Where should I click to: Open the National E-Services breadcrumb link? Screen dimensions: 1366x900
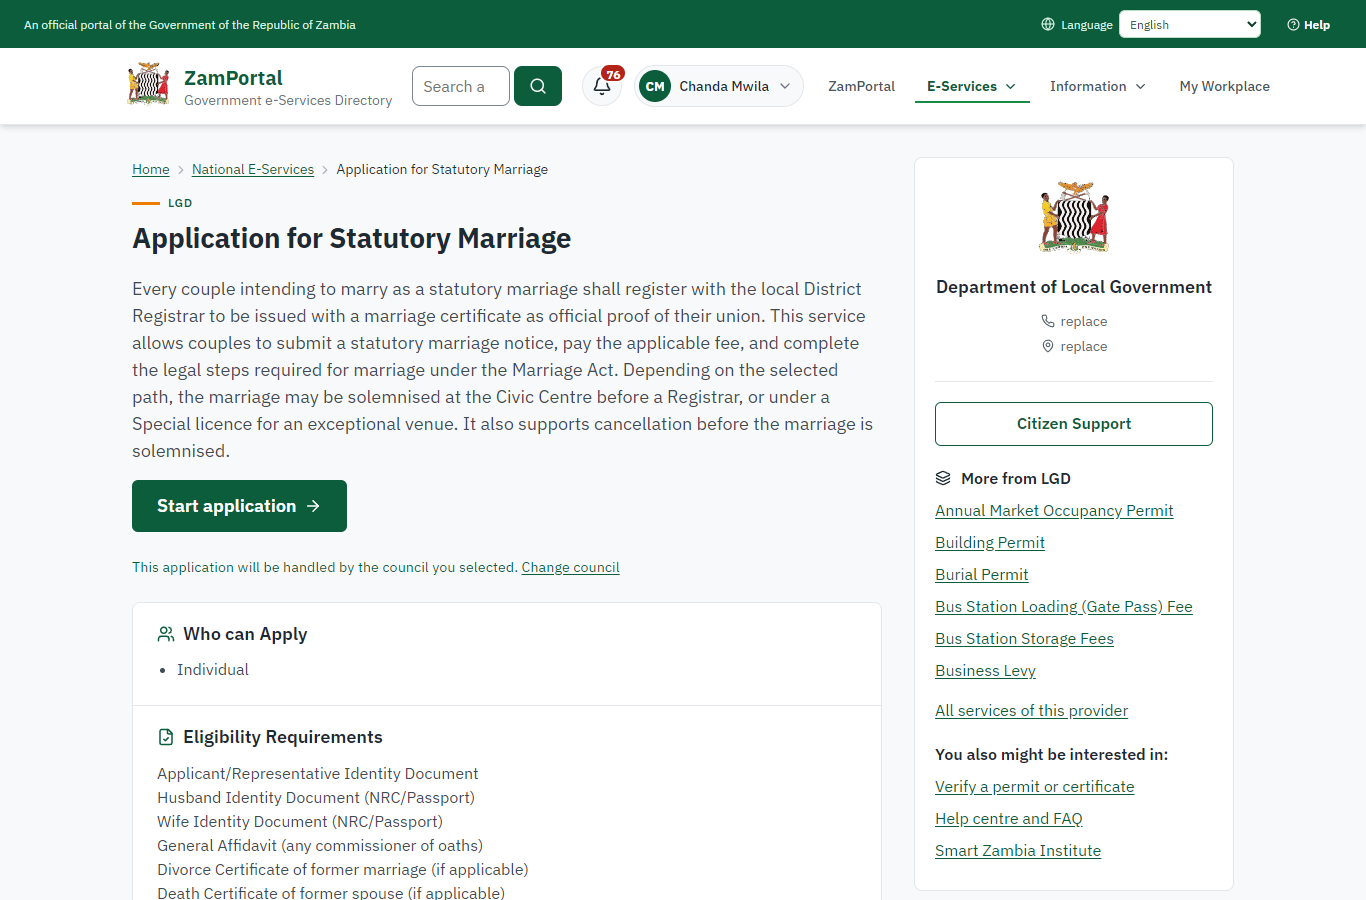point(253,169)
